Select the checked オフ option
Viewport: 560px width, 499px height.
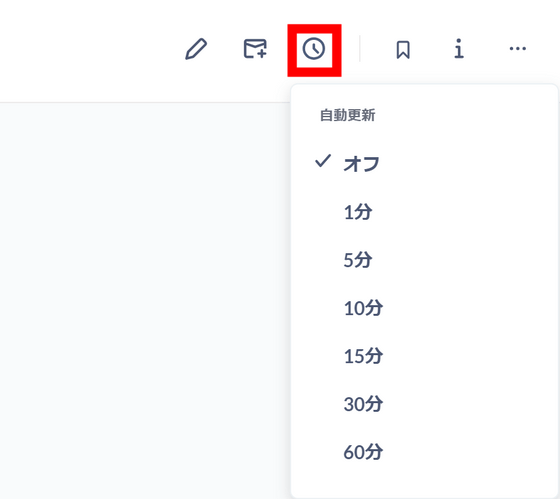(x=424, y=164)
